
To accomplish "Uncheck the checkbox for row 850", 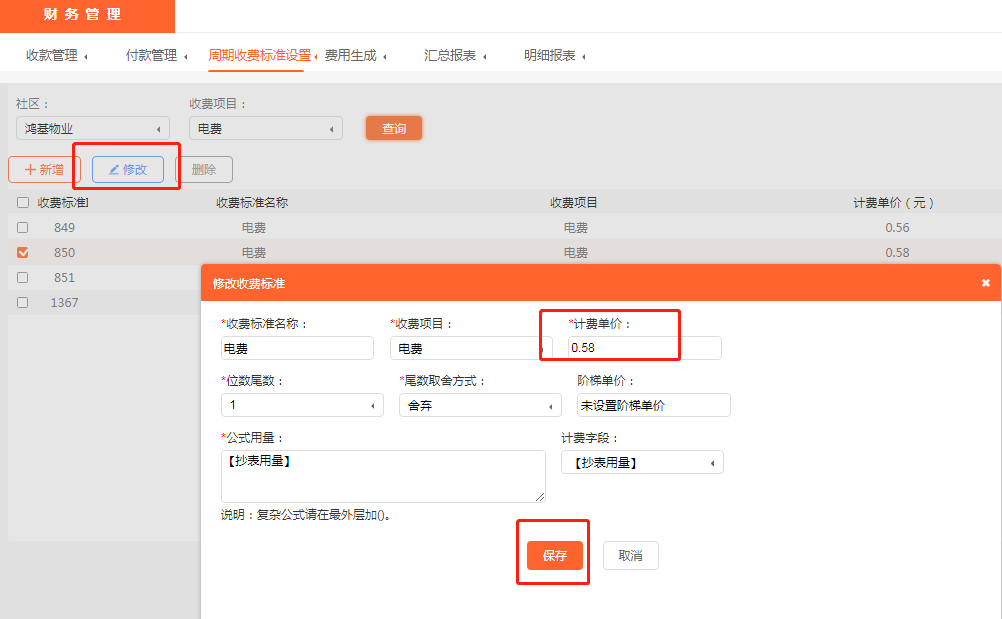I will [x=23, y=252].
